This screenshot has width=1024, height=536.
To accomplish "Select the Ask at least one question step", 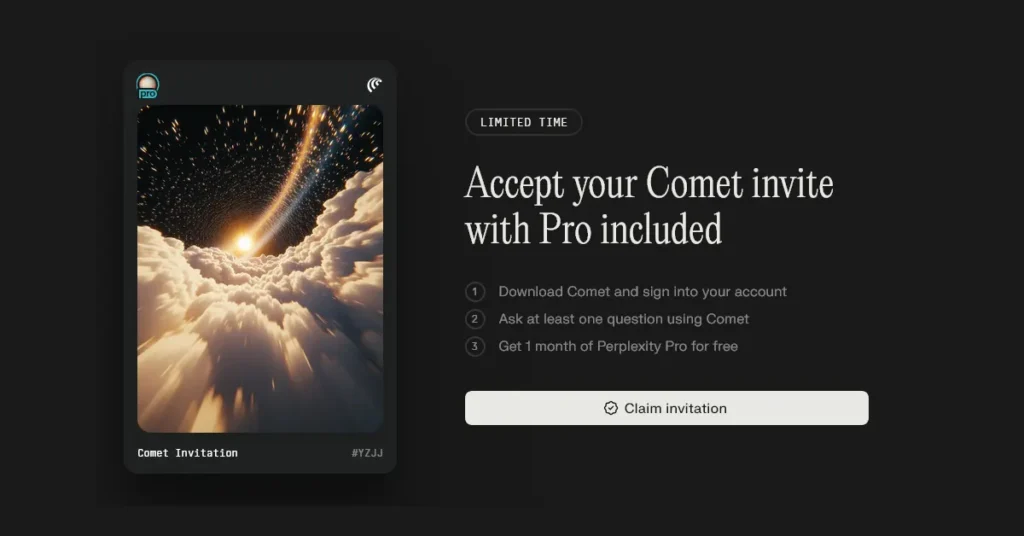I will tap(624, 319).
